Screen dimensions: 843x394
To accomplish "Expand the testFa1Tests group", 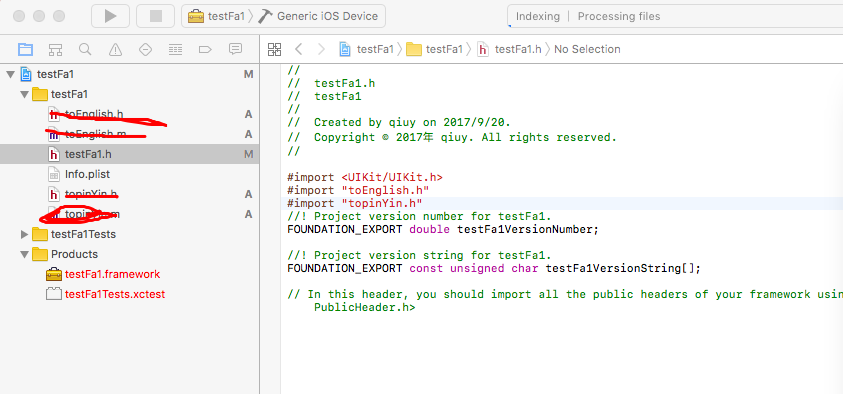I will click(x=24, y=234).
